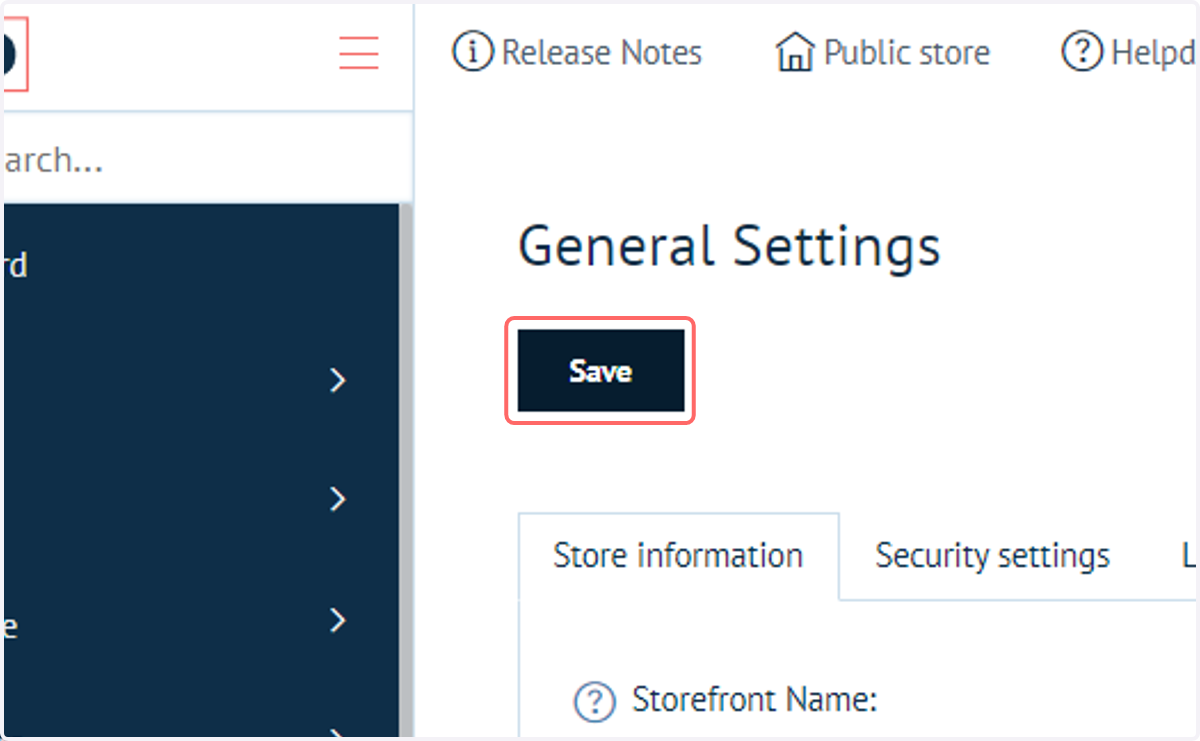Click the Release Notes info icon

point(473,52)
